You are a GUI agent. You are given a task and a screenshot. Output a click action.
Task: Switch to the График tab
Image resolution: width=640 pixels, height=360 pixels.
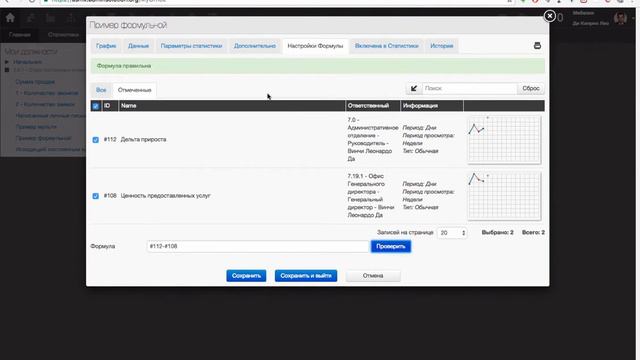tap(106, 46)
